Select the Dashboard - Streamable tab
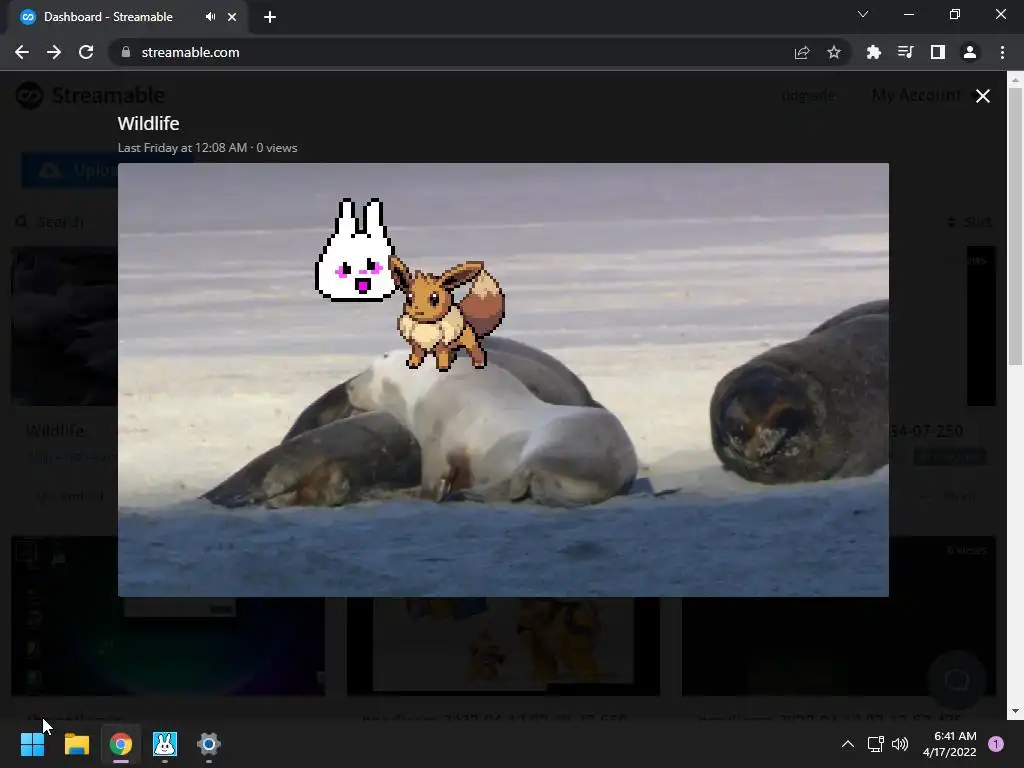The width and height of the screenshot is (1024, 768). [128, 17]
